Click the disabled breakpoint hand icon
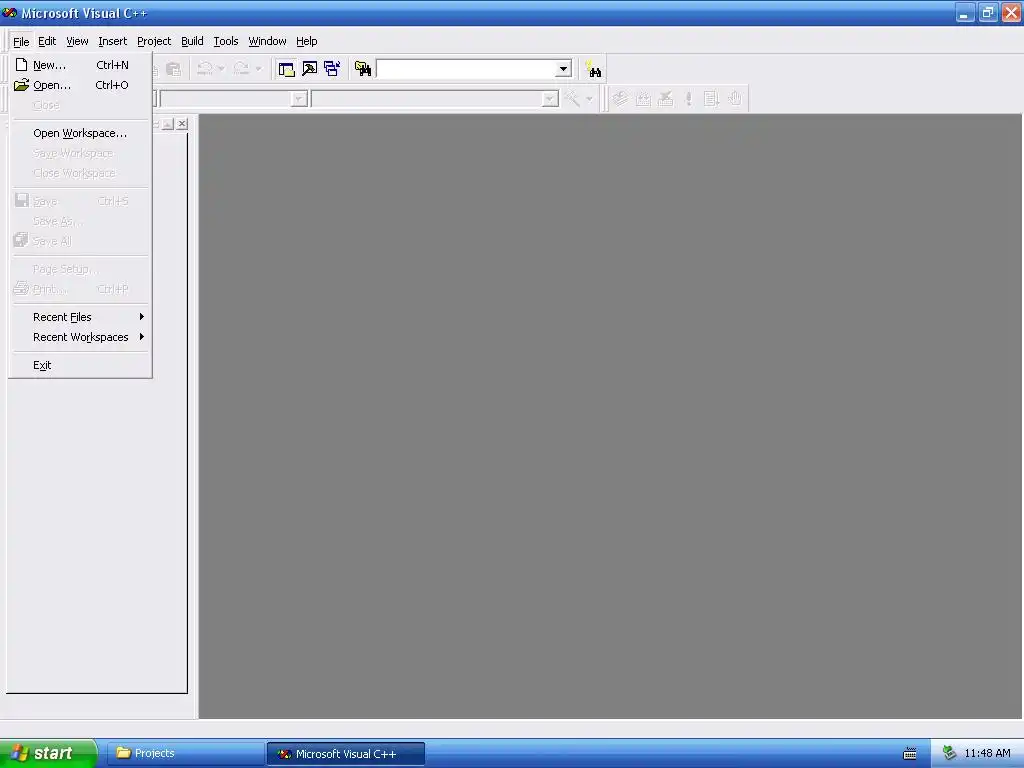Screen dimensions: 1024x768 point(735,99)
